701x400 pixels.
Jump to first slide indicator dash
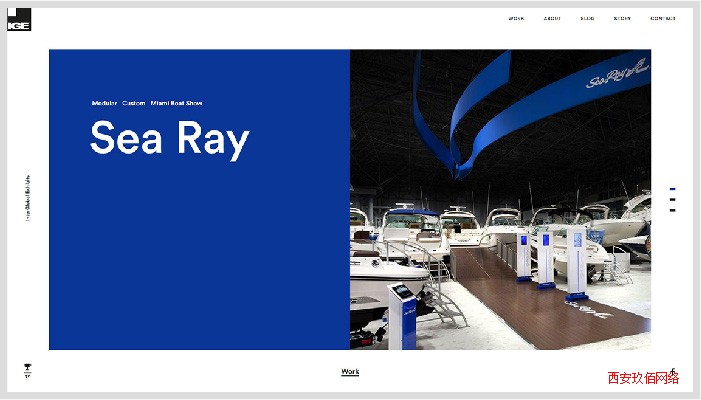point(672,189)
